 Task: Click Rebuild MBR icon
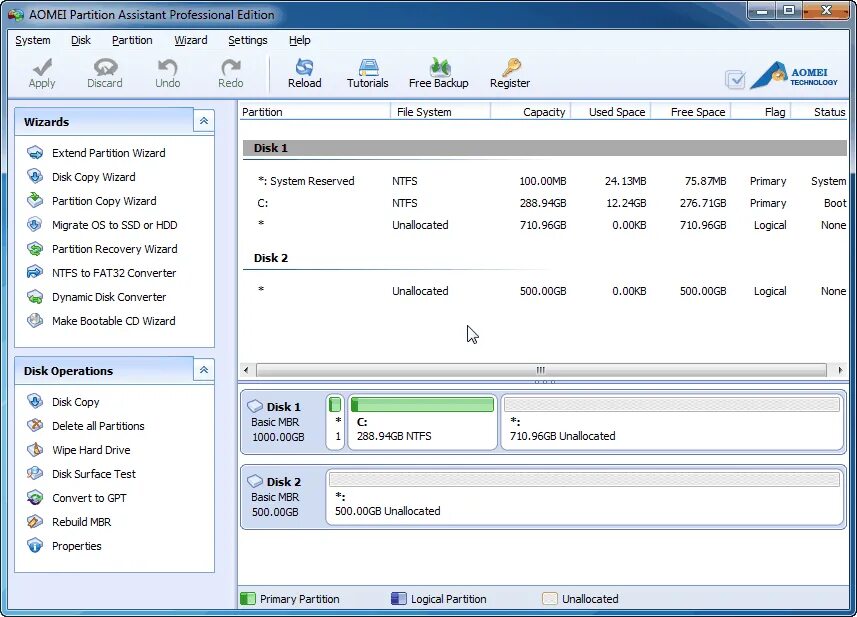click(x=35, y=522)
